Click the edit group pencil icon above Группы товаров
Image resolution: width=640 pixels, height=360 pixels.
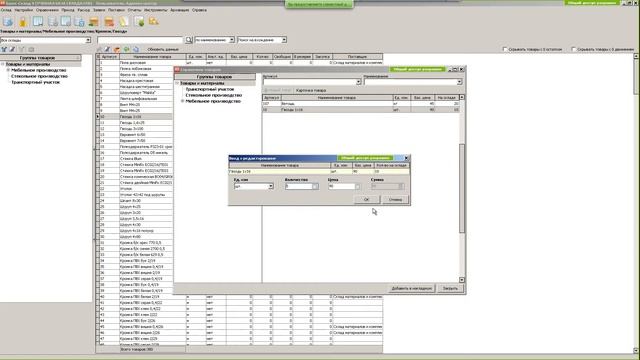(12, 49)
